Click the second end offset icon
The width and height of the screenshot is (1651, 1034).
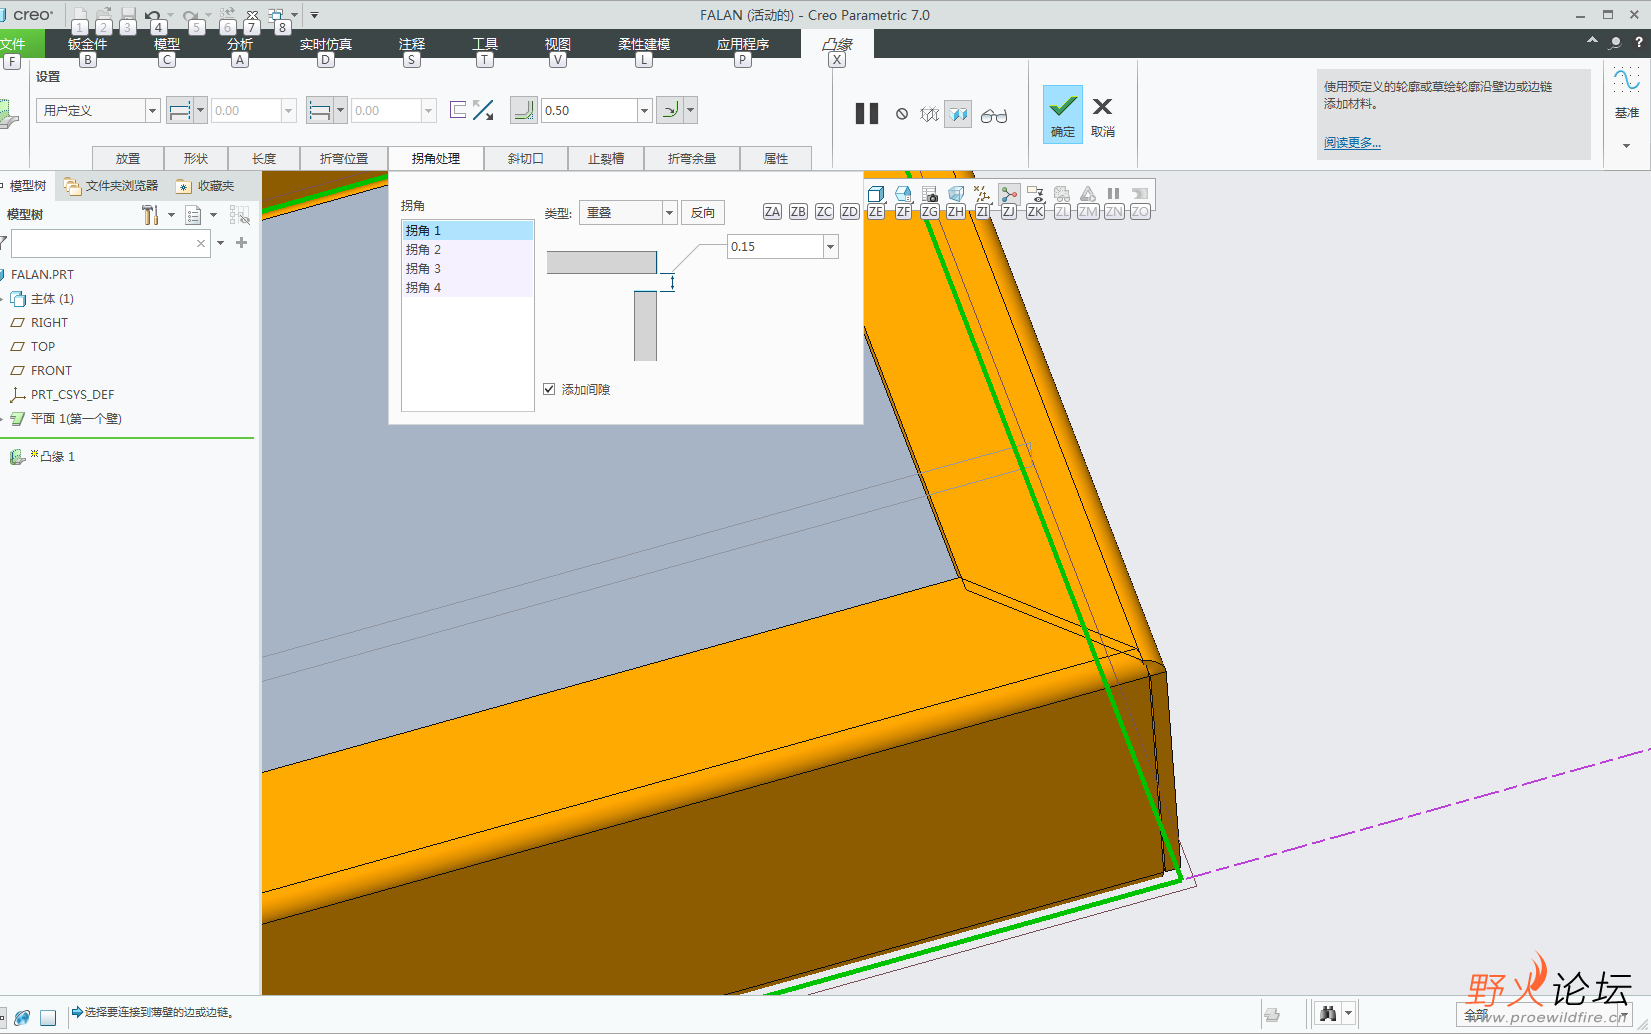(319, 110)
